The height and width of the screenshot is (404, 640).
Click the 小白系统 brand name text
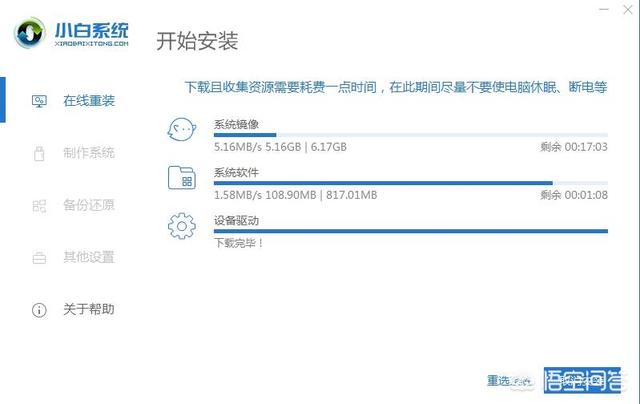pyautogui.click(x=92, y=31)
